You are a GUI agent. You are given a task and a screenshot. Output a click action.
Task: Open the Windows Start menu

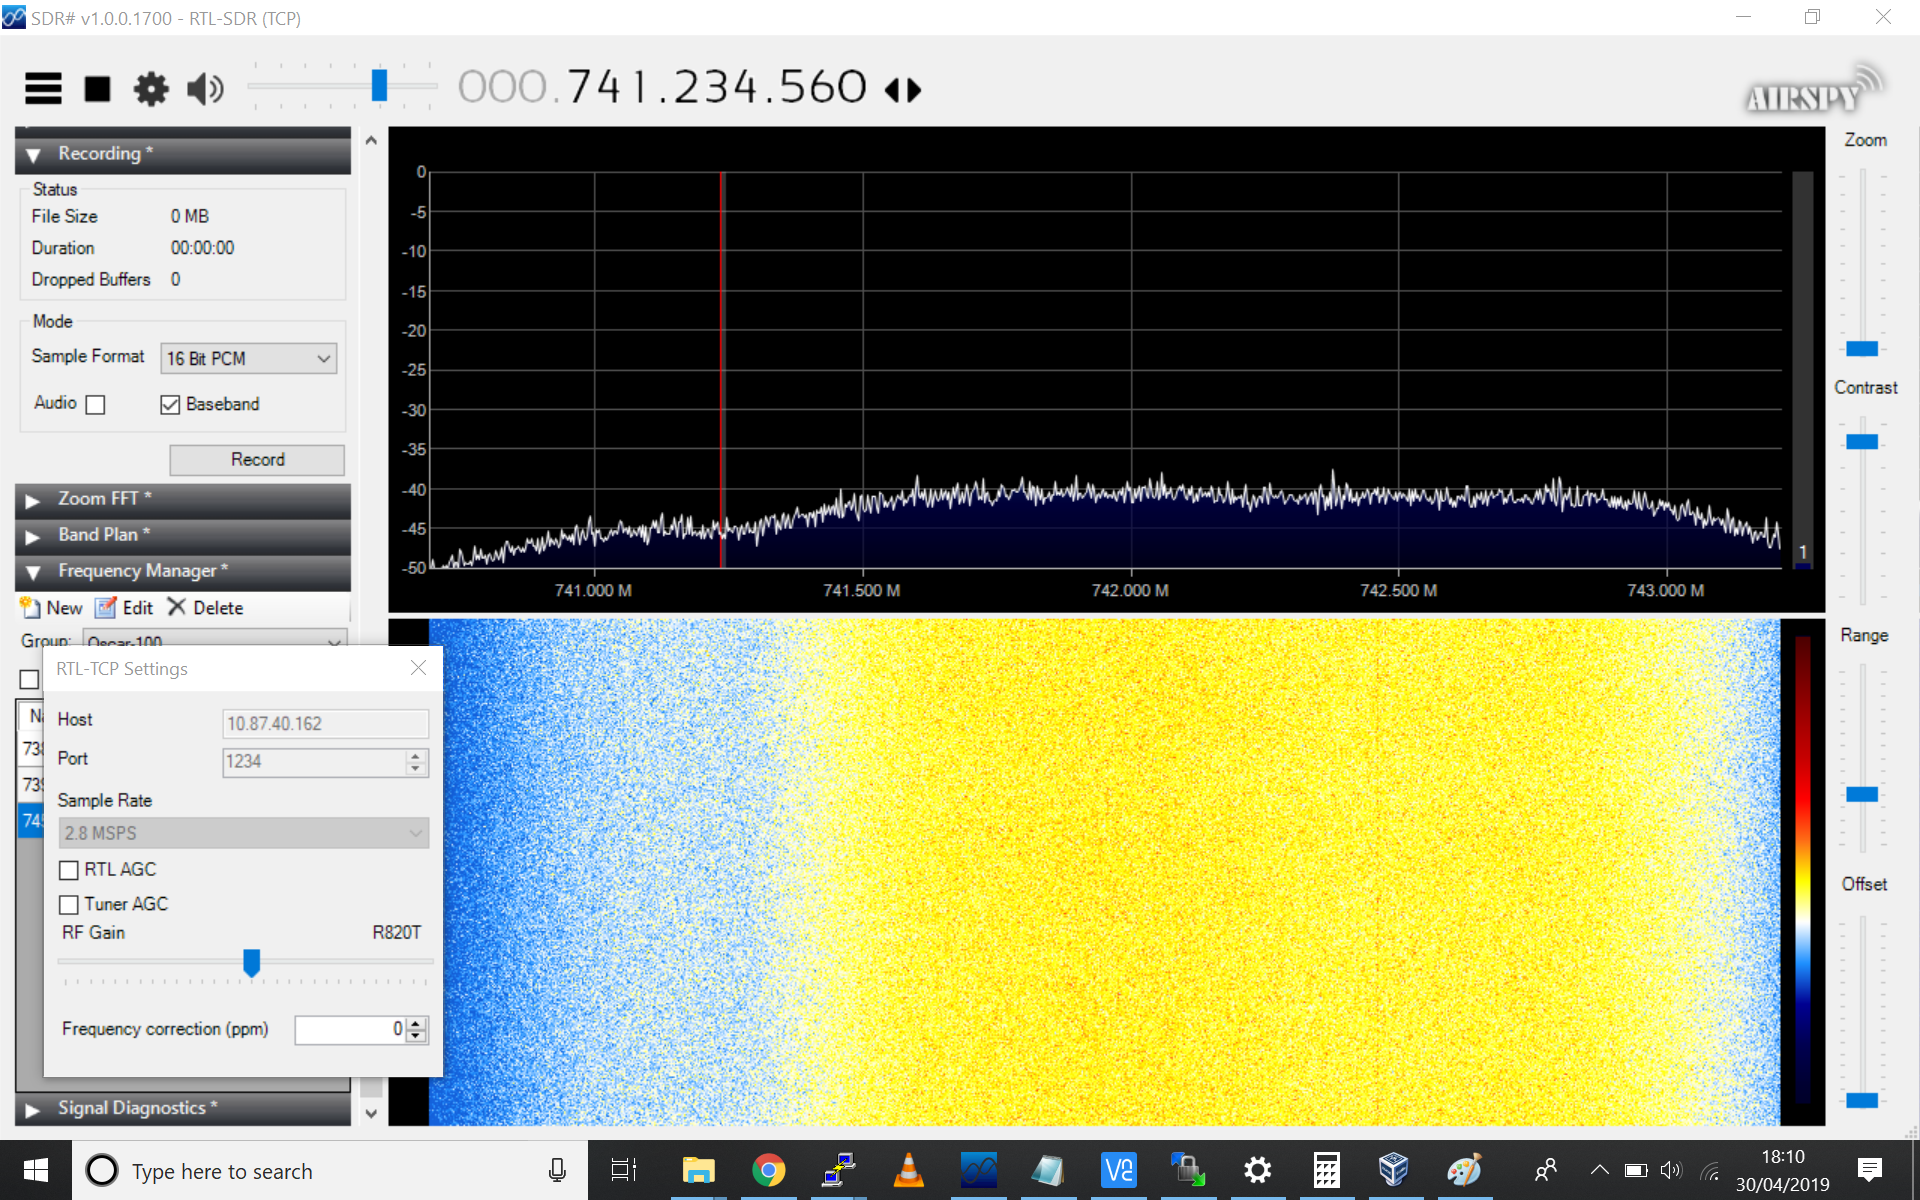pyautogui.click(x=36, y=1170)
